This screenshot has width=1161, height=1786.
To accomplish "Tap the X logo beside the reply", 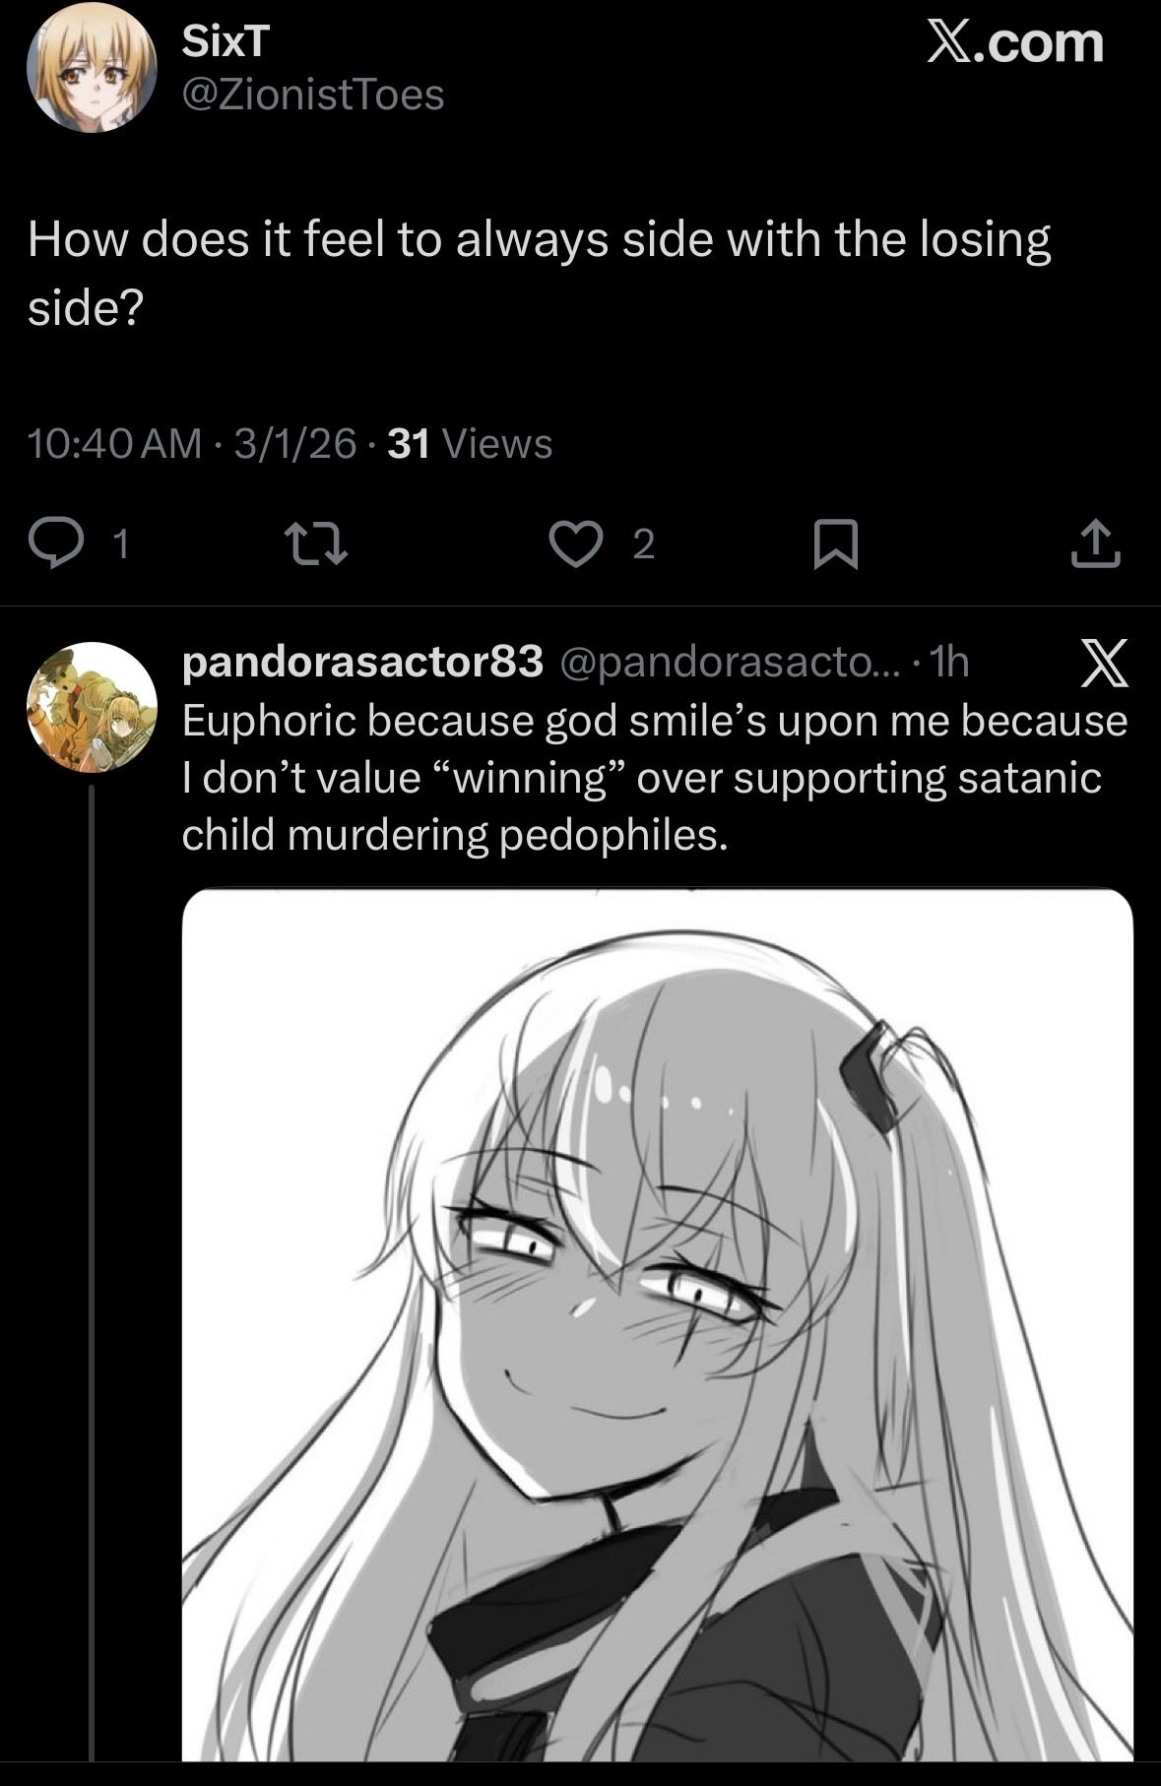I will (1104, 663).
